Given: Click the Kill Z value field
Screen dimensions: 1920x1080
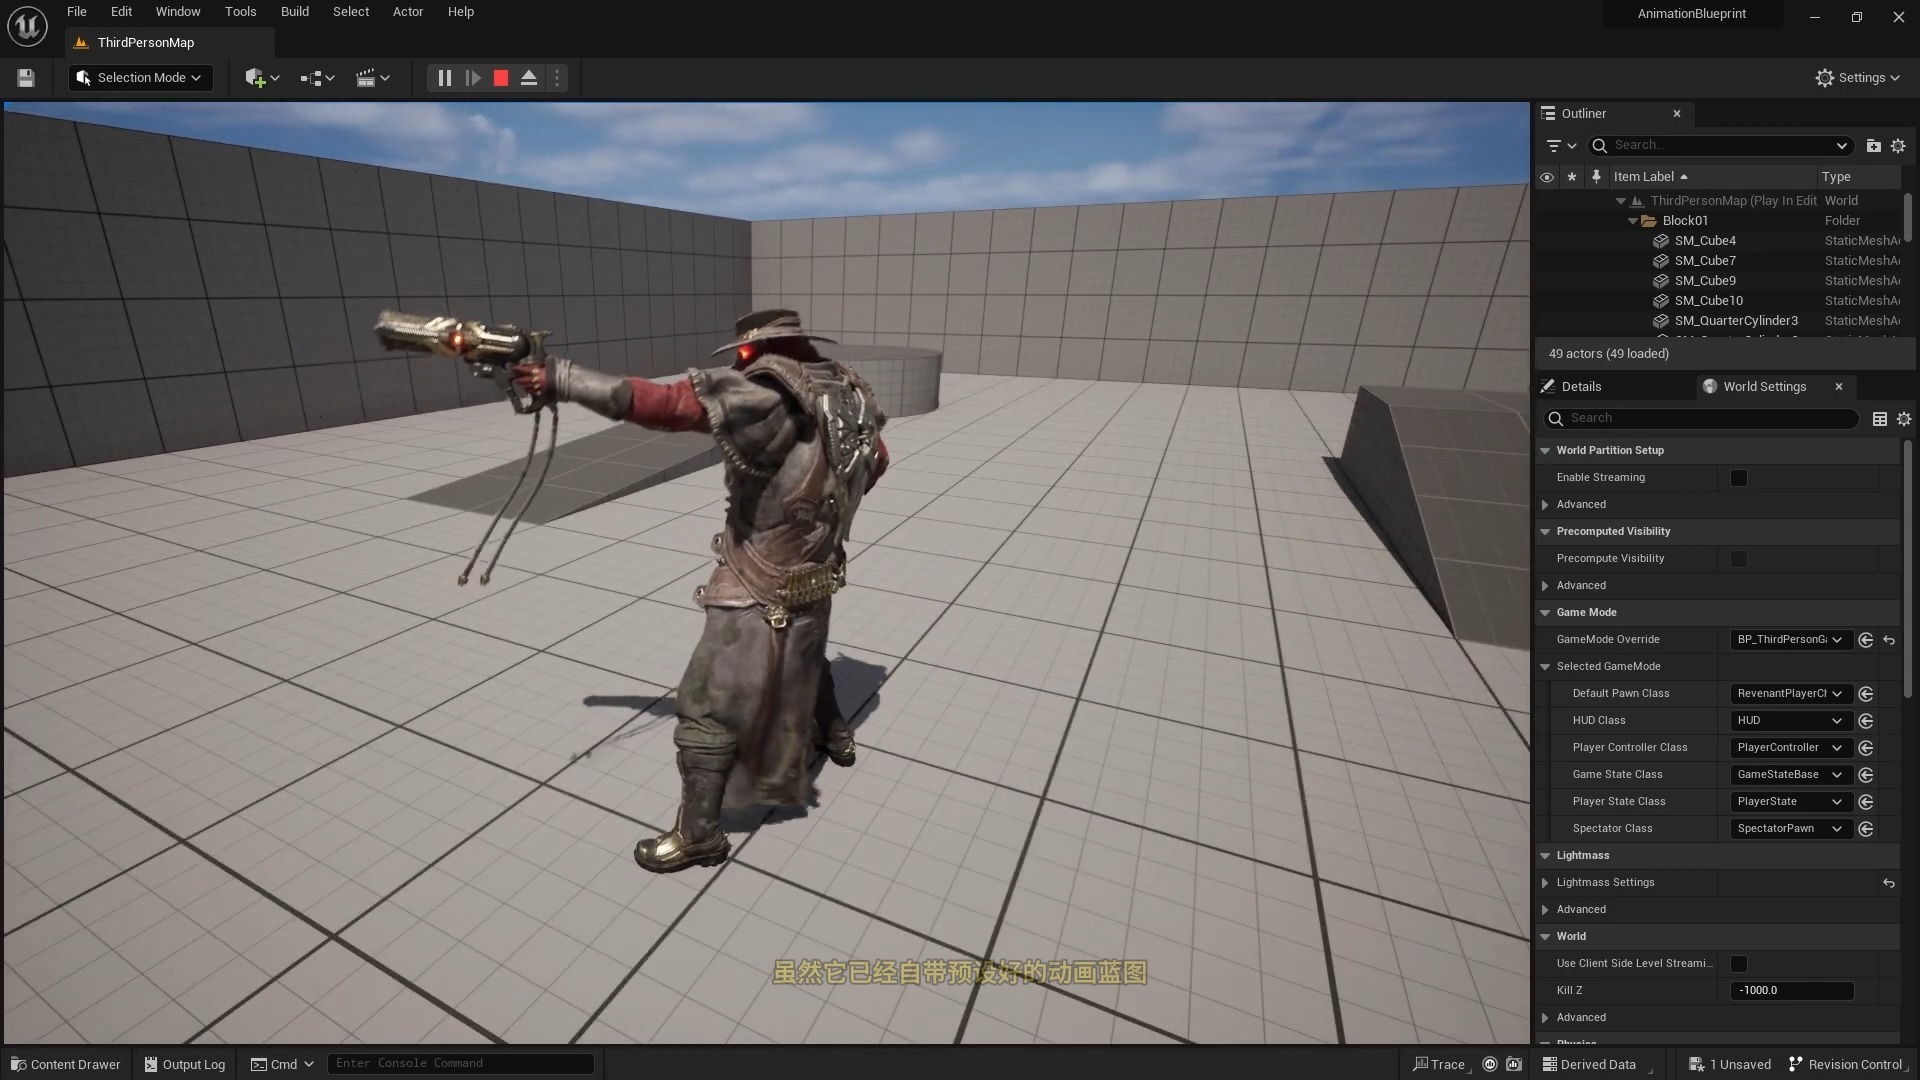Looking at the screenshot, I should pos(1792,991).
